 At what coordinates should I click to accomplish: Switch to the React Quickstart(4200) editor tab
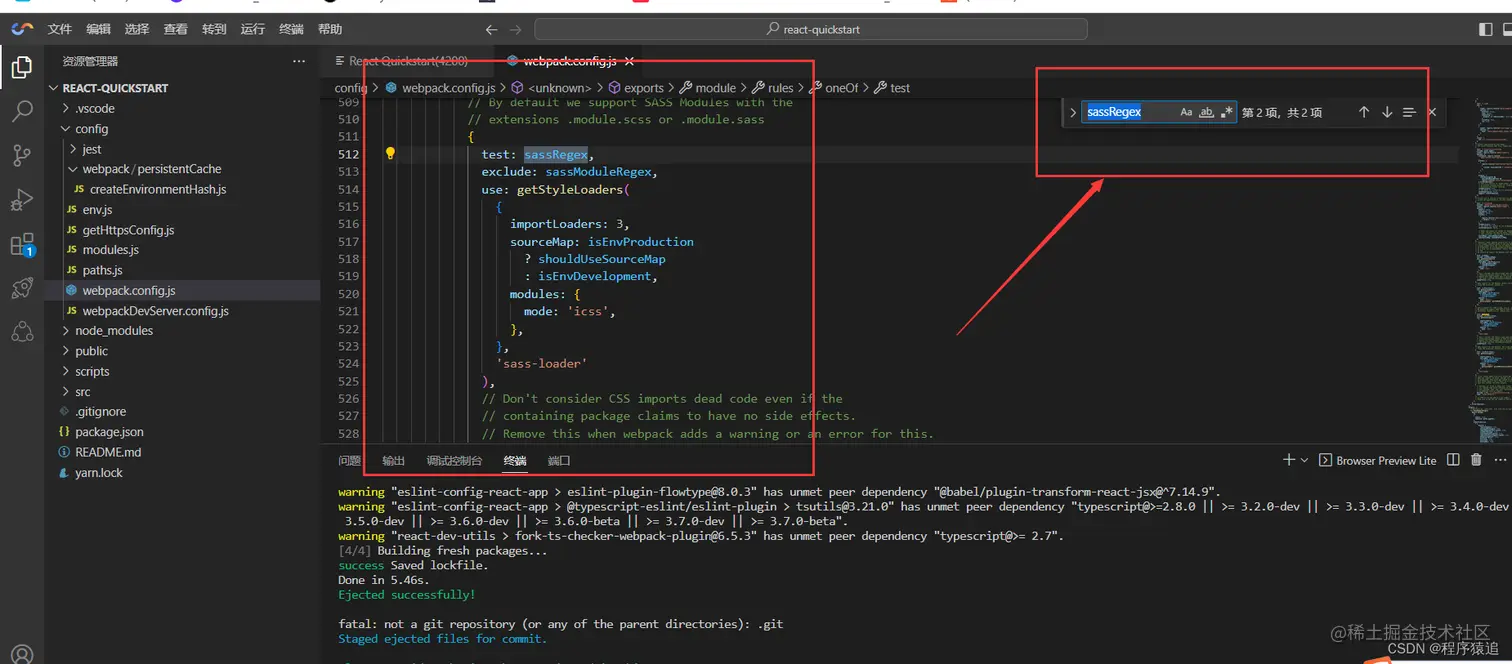(407, 61)
